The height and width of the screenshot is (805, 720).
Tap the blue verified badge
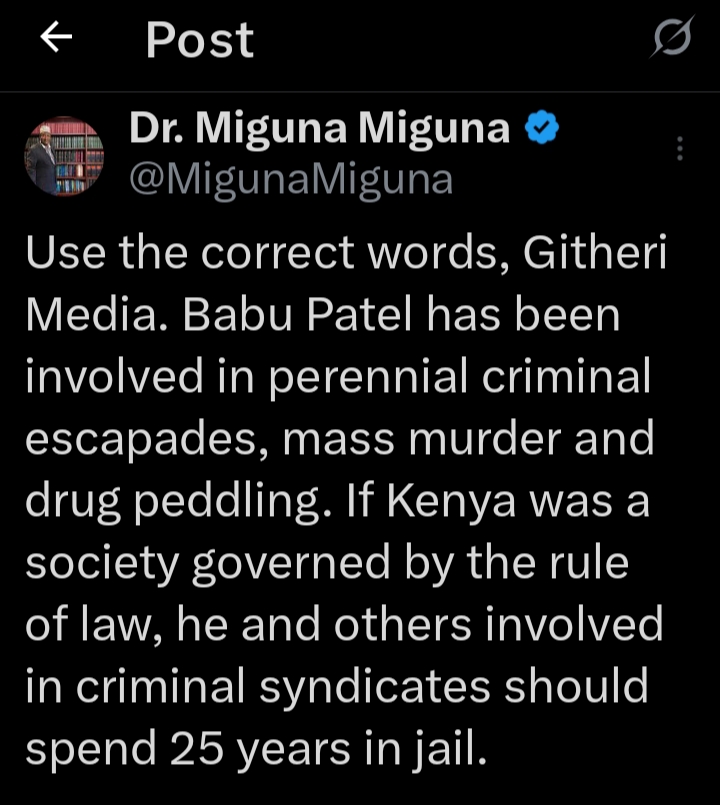[x=541, y=130]
